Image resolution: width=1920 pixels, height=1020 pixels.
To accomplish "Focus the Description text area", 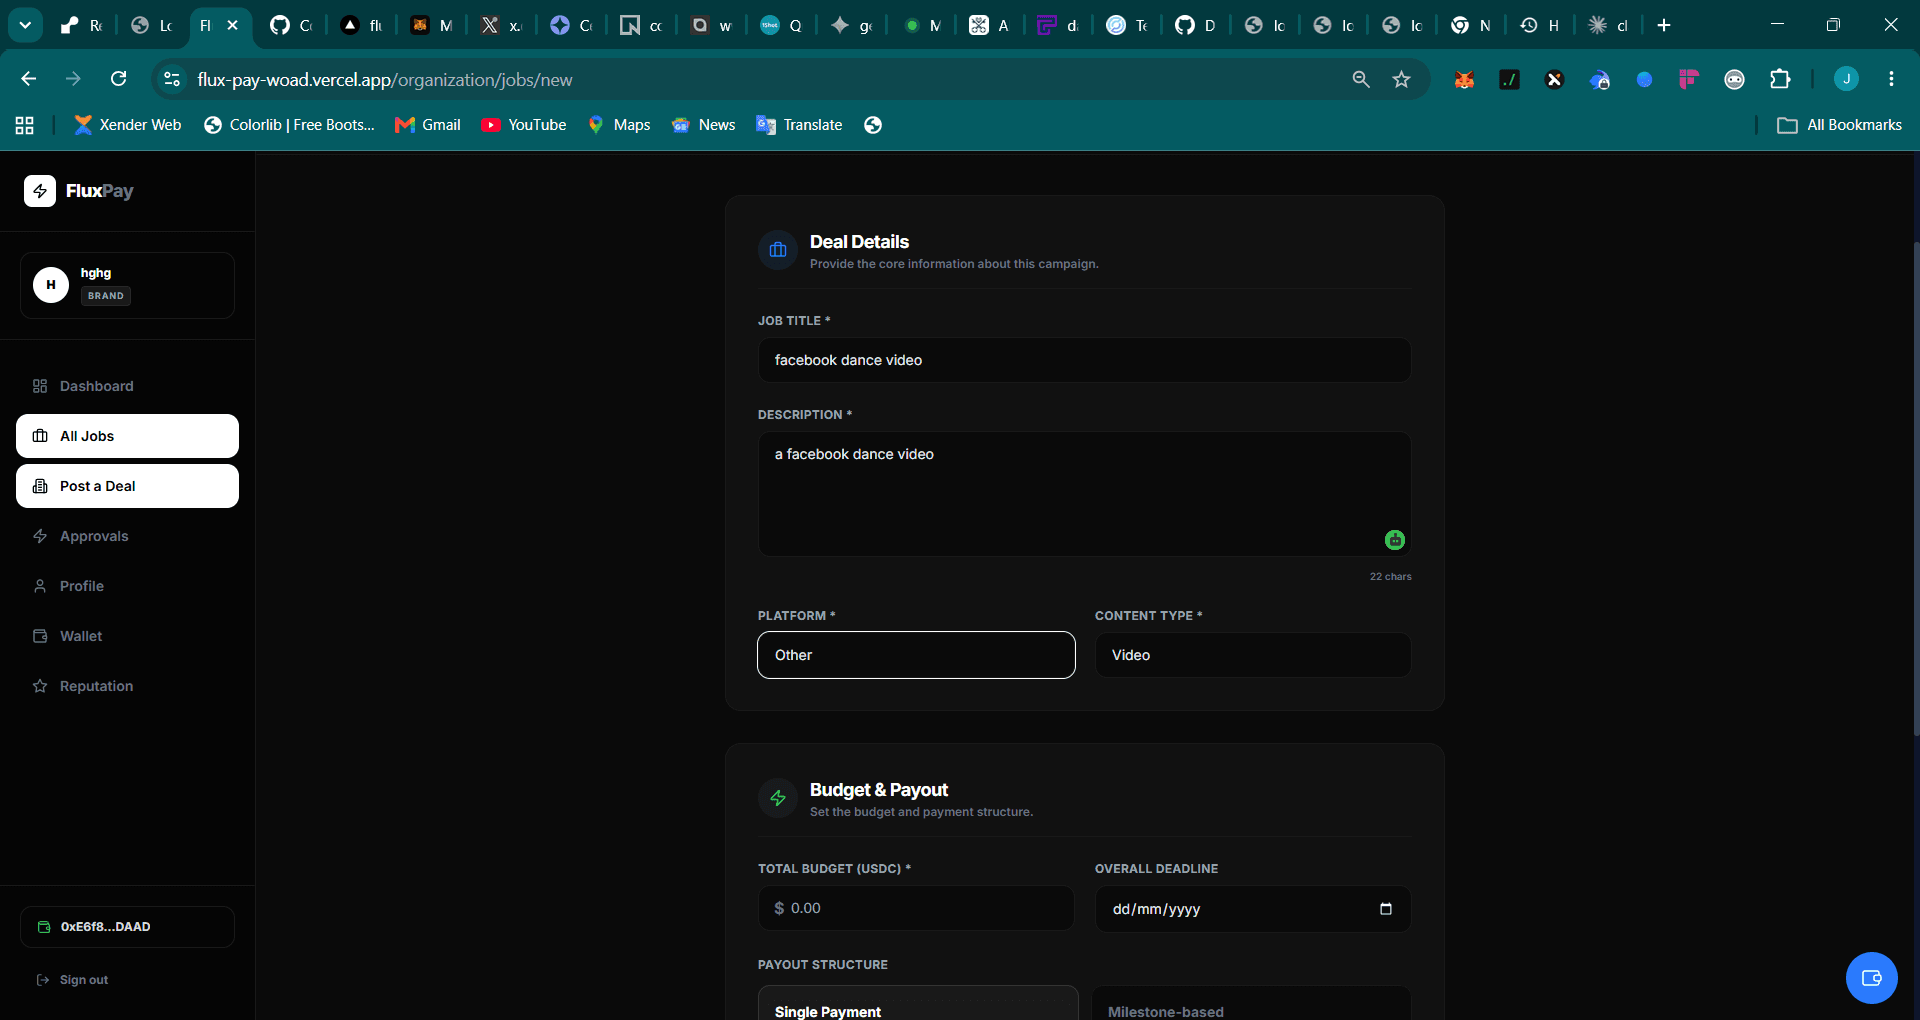I will point(1084,494).
